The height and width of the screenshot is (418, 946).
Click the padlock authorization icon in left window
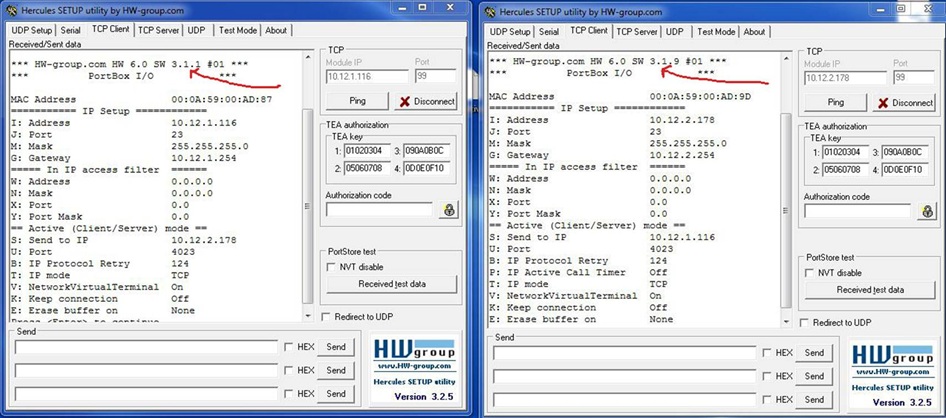(449, 210)
